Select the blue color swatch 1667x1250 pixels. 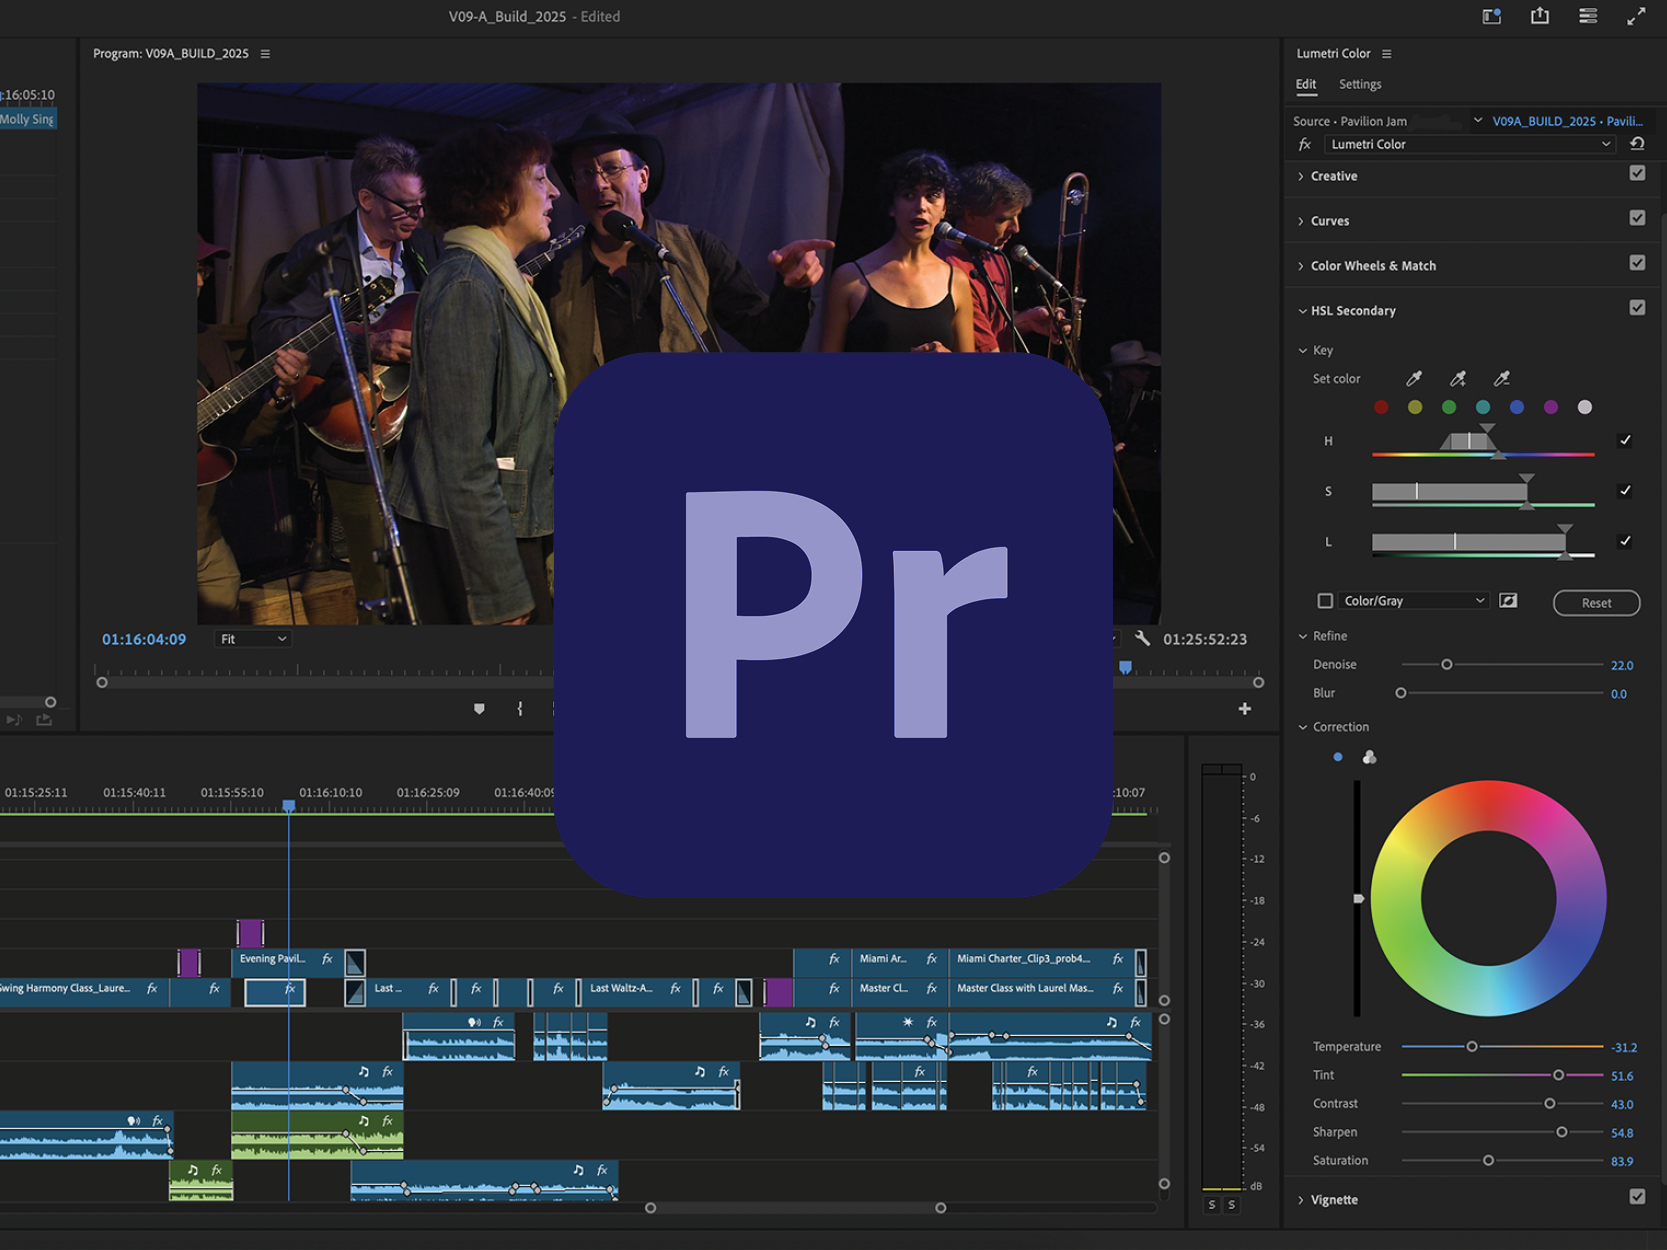coord(1517,407)
